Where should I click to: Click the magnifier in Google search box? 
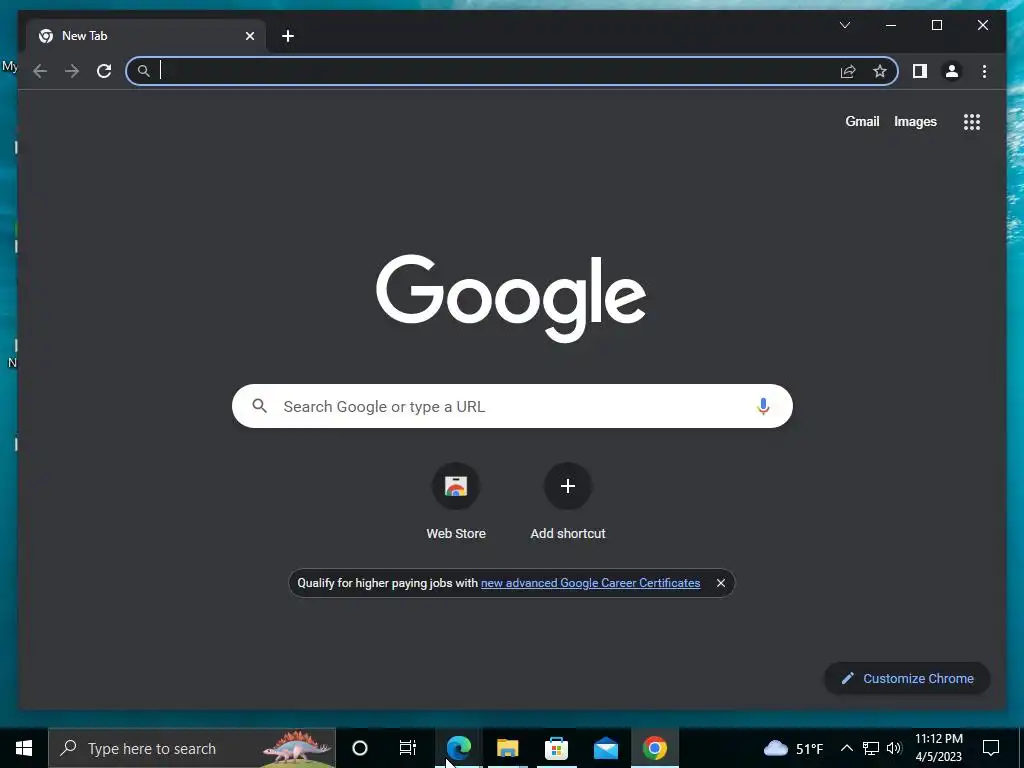pos(259,406)
